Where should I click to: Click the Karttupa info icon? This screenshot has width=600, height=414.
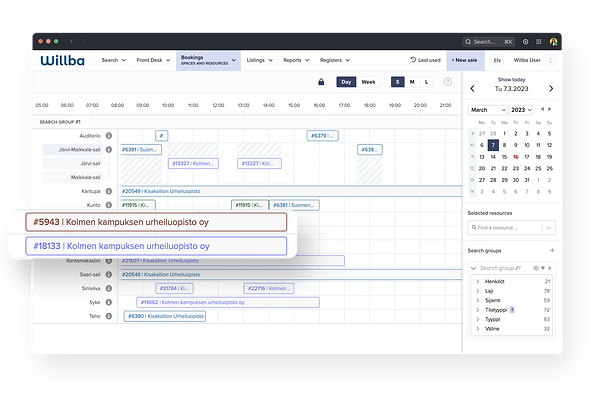click(x=109, y=191)
